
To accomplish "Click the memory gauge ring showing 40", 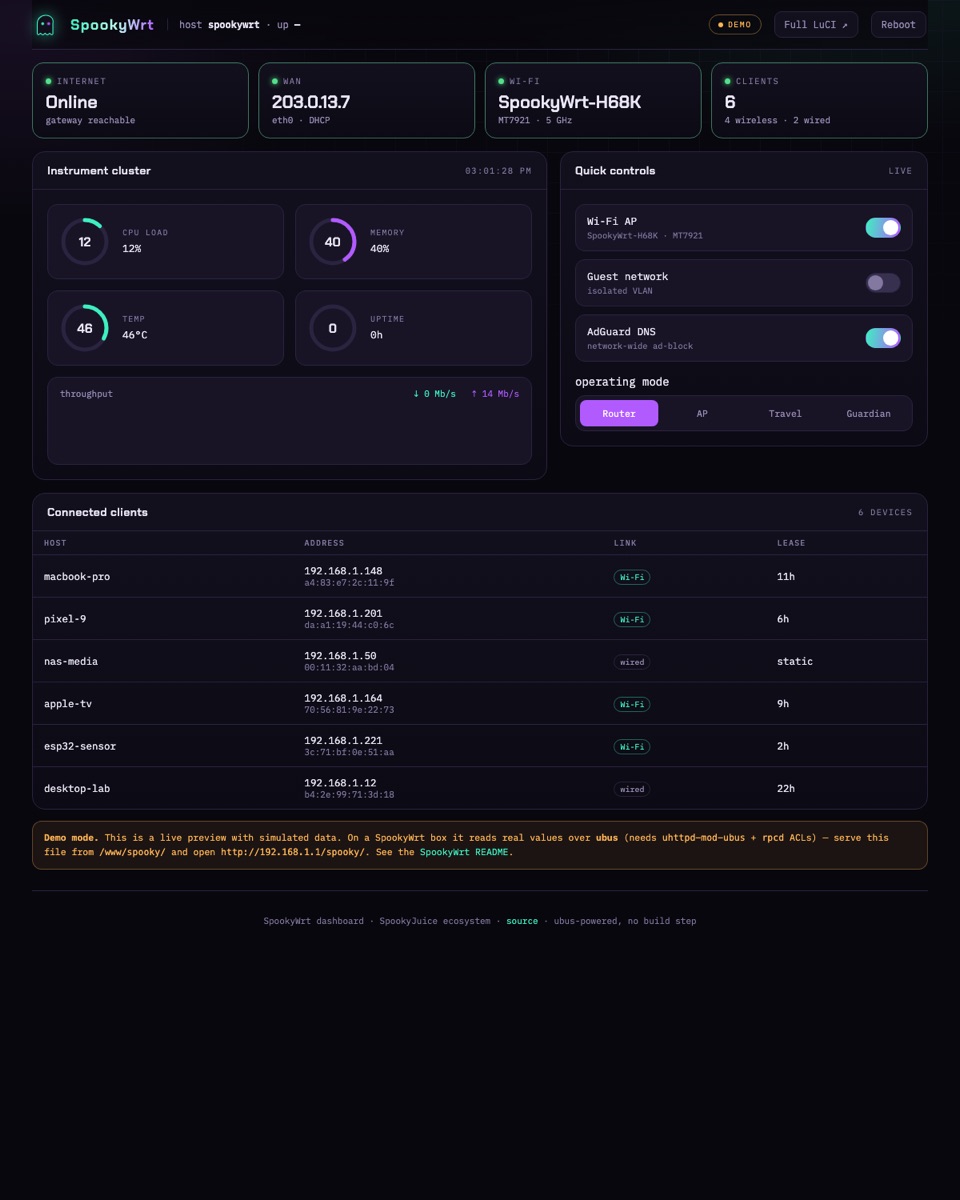I will pos(332,242).
